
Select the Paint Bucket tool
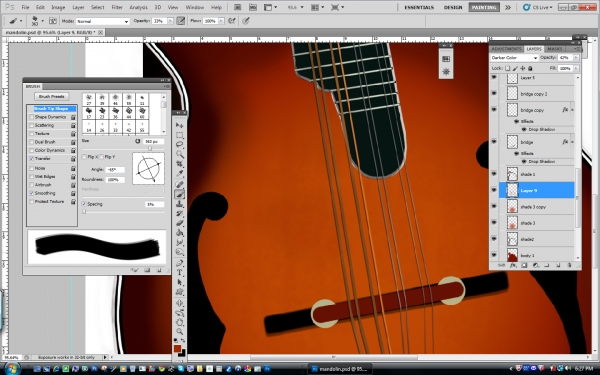point(179,232)
